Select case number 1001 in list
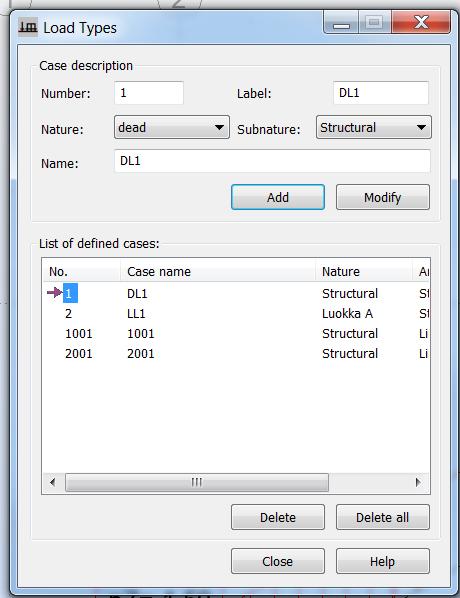The height and width of the screenshot is (598, 460). [79, 334]
